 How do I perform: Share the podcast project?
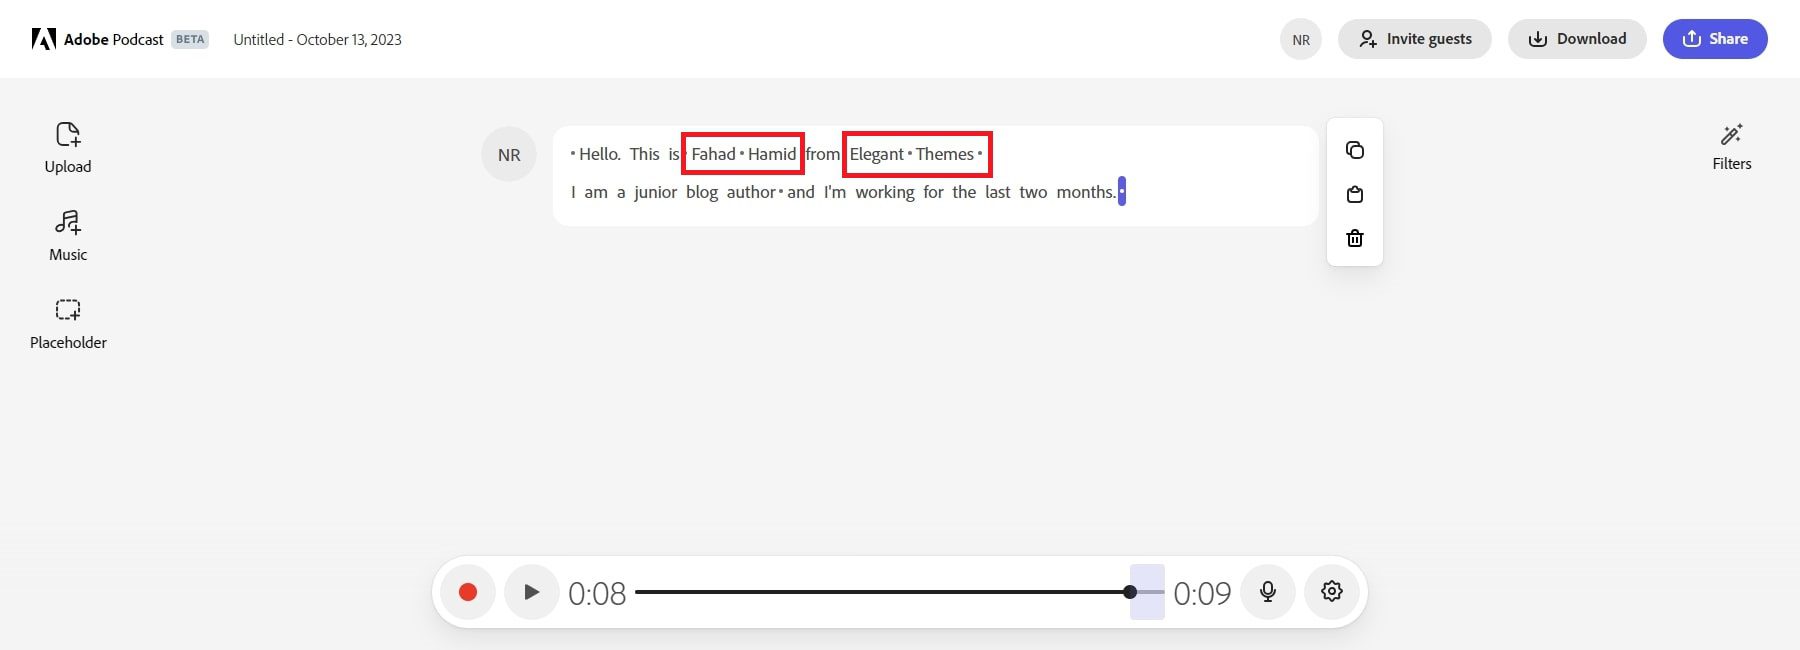pos(1715,39)
